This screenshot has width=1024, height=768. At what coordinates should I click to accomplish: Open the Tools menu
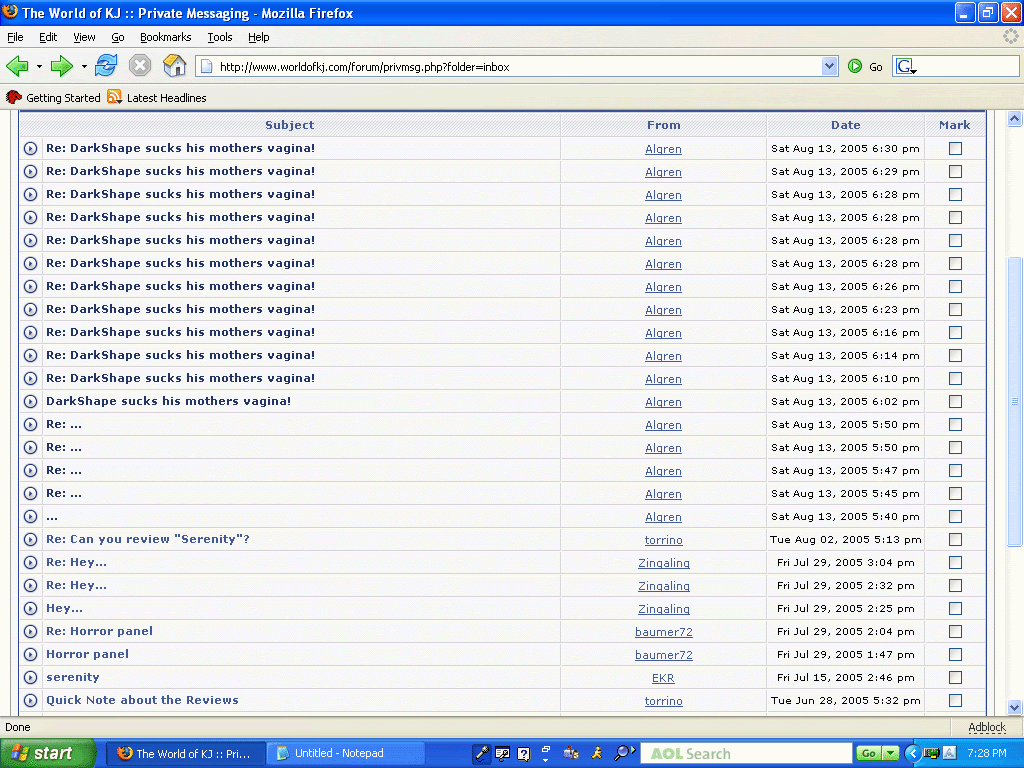[x=219, y=37]
